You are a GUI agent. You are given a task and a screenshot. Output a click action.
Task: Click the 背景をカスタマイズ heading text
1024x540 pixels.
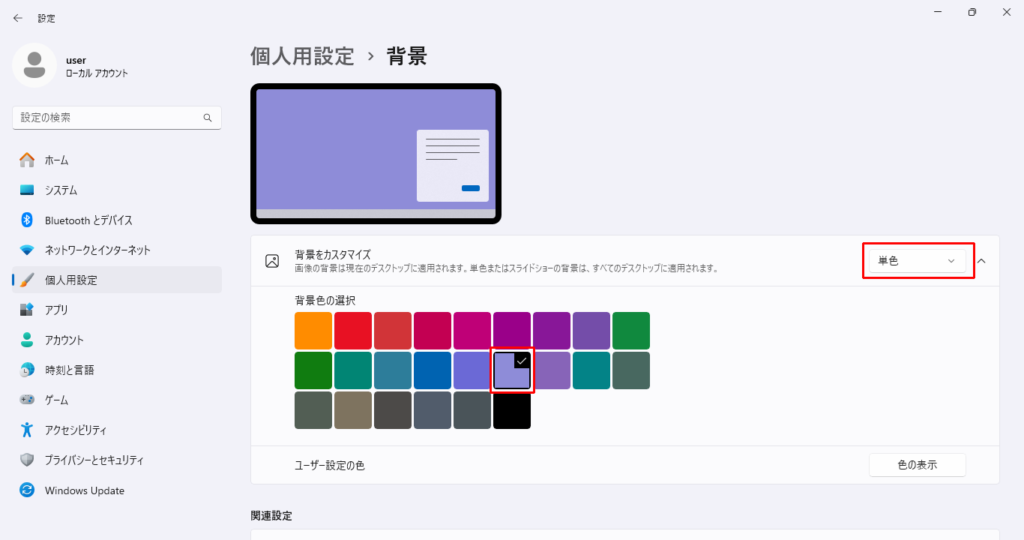333,255
